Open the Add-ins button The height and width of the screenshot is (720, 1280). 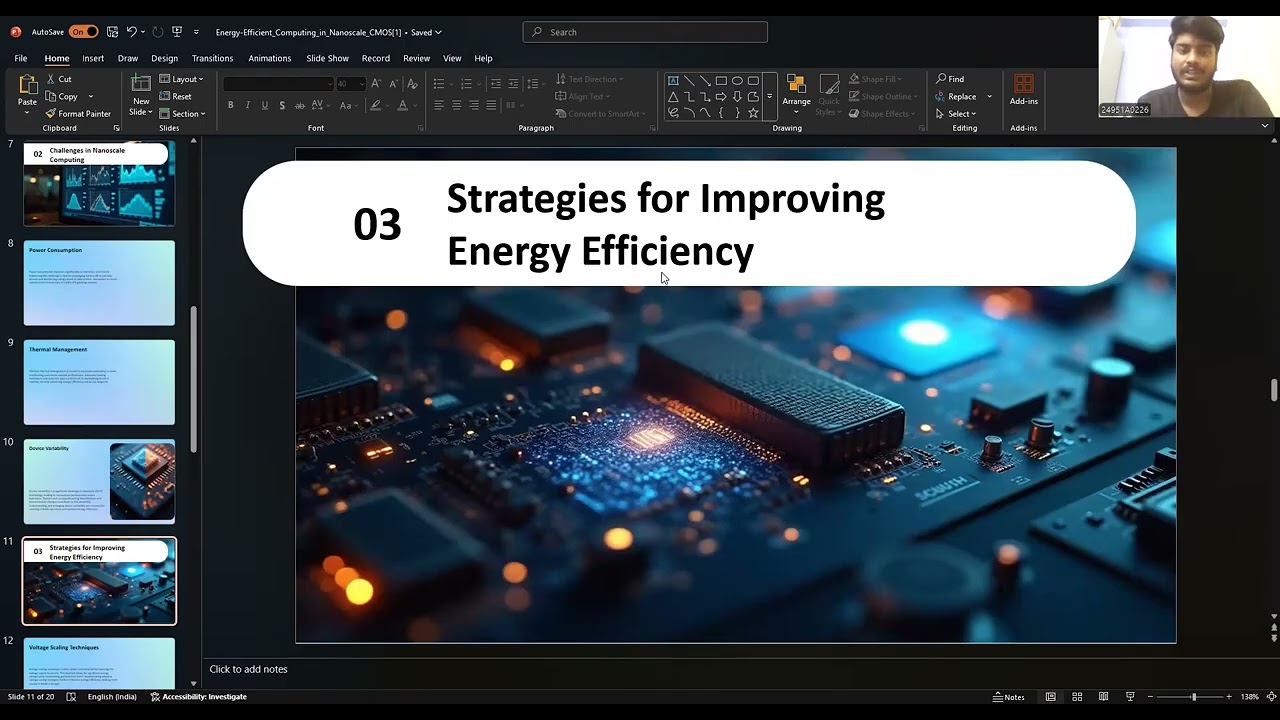(x=1023, y=89)
